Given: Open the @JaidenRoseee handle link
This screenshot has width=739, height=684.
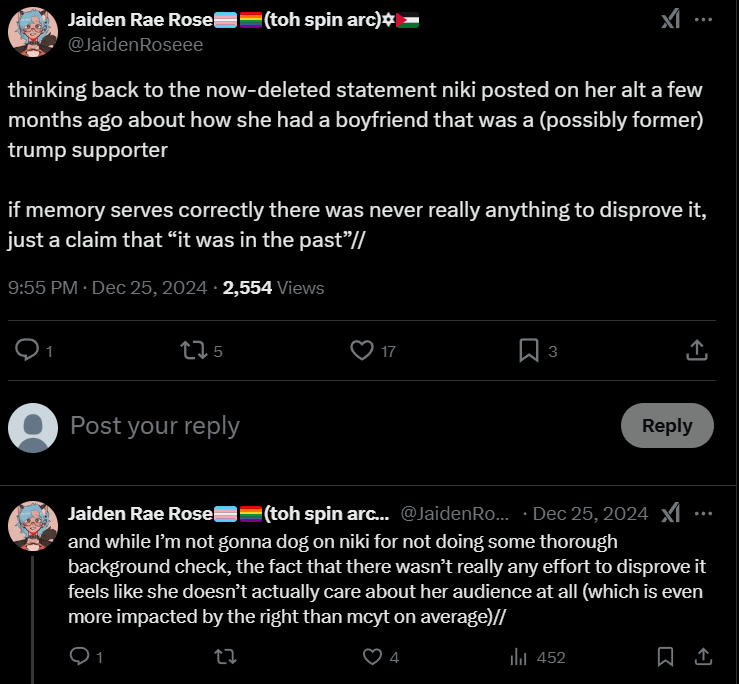Looking at the screenshot, I should (136, 44).
